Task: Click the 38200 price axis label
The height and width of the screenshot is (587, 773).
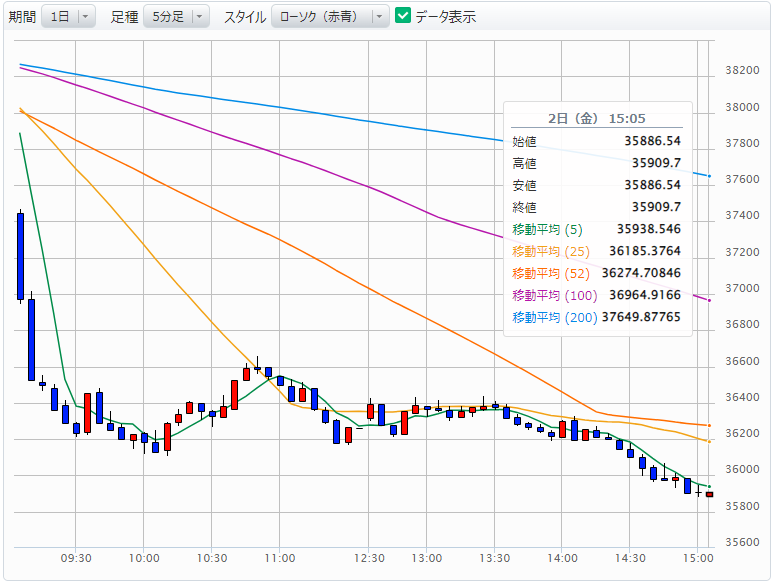Action: (741, 71)
